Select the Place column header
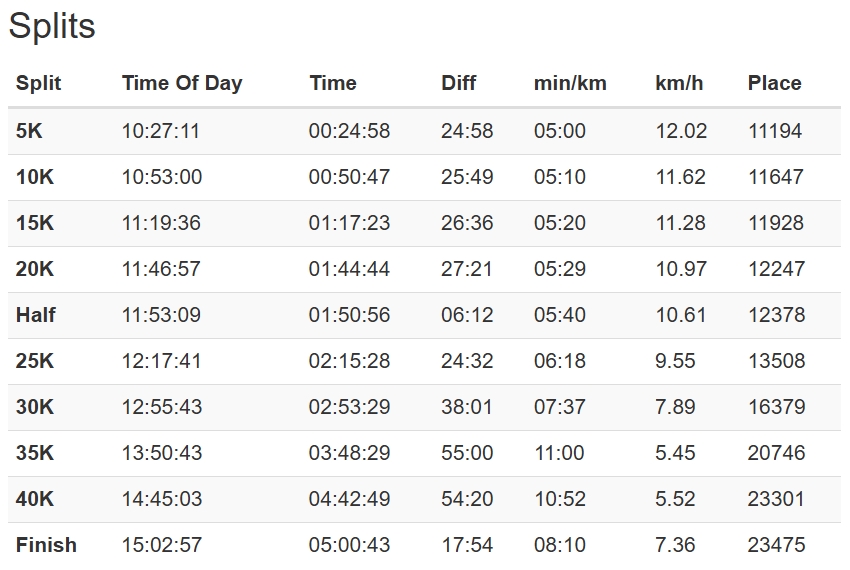 tap(775, 83)
